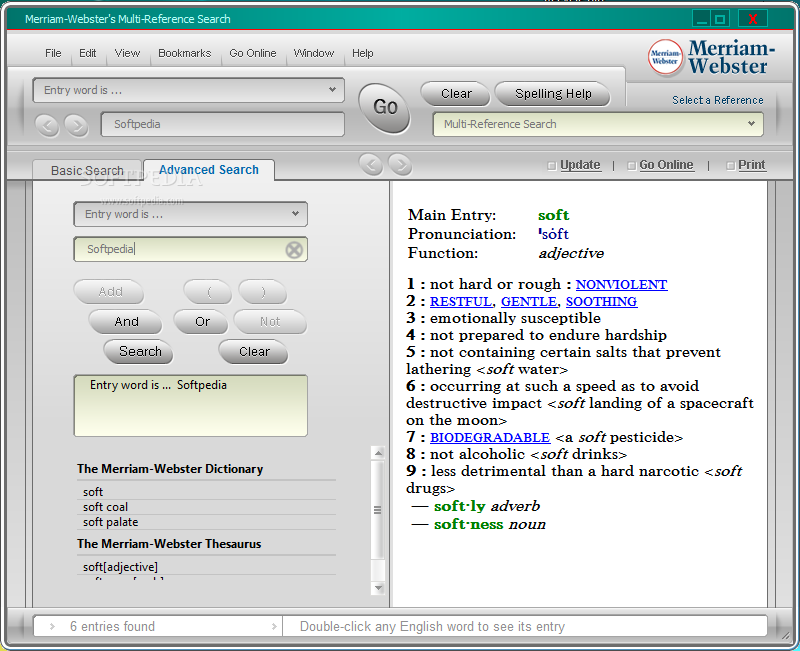Click the forward arrow above the definition pane
The width and height of the screenshot is (800, 651).
(400, 164)
